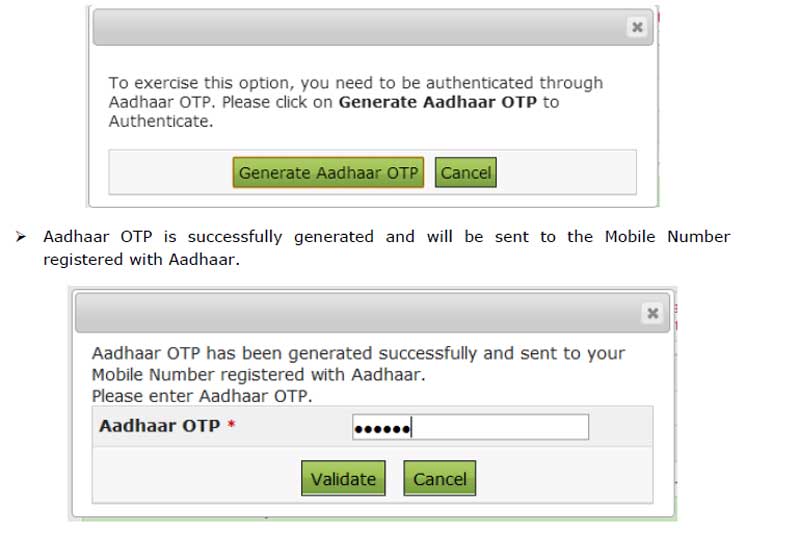Close the Generate Aadhaar OTP prompt dialog

pos(637,28)
